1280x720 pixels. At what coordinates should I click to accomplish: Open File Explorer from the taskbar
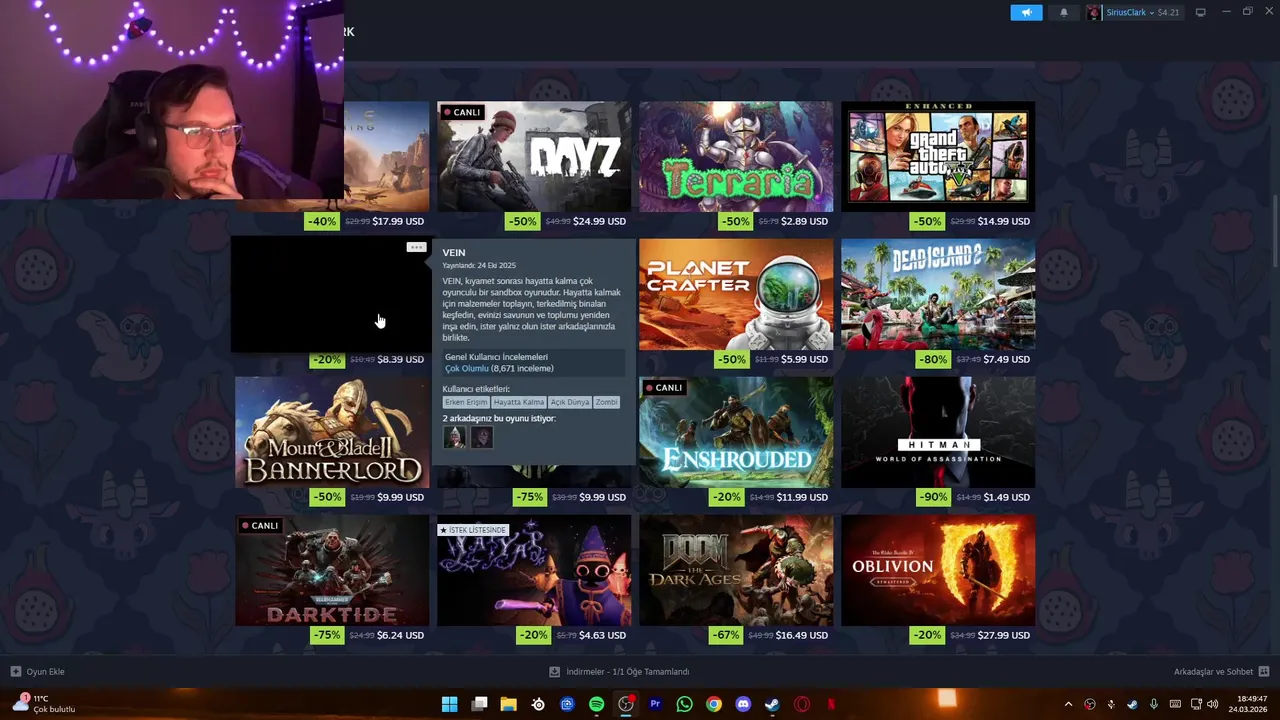point(508,704)
